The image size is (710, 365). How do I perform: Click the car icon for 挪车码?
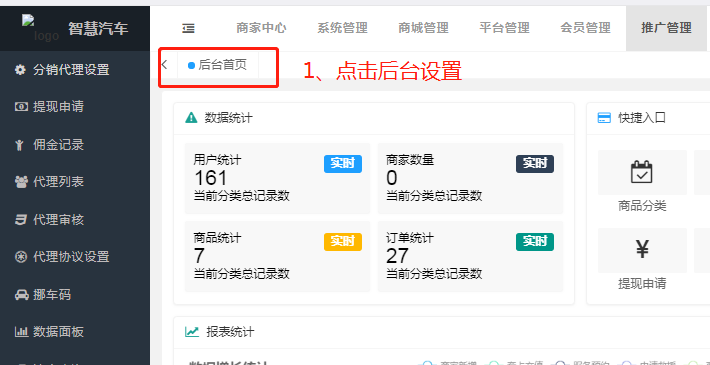coord(21,295)
